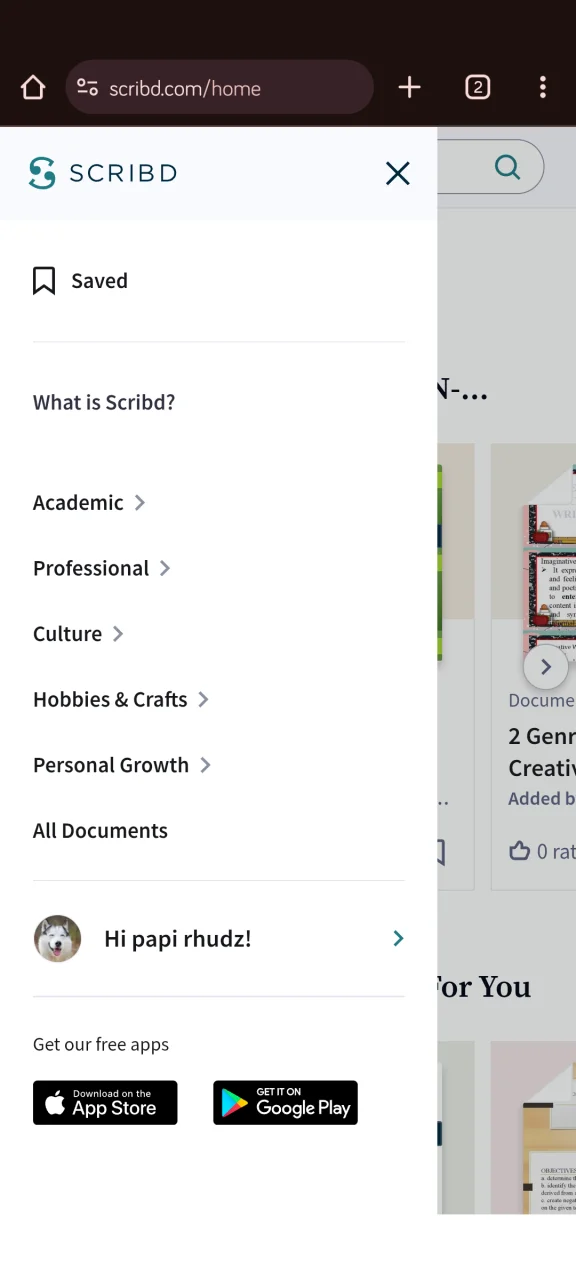Open the browser three-dot menu
Screen dimensions: 576x1280
pyautogui.click(x=543, y=88)
